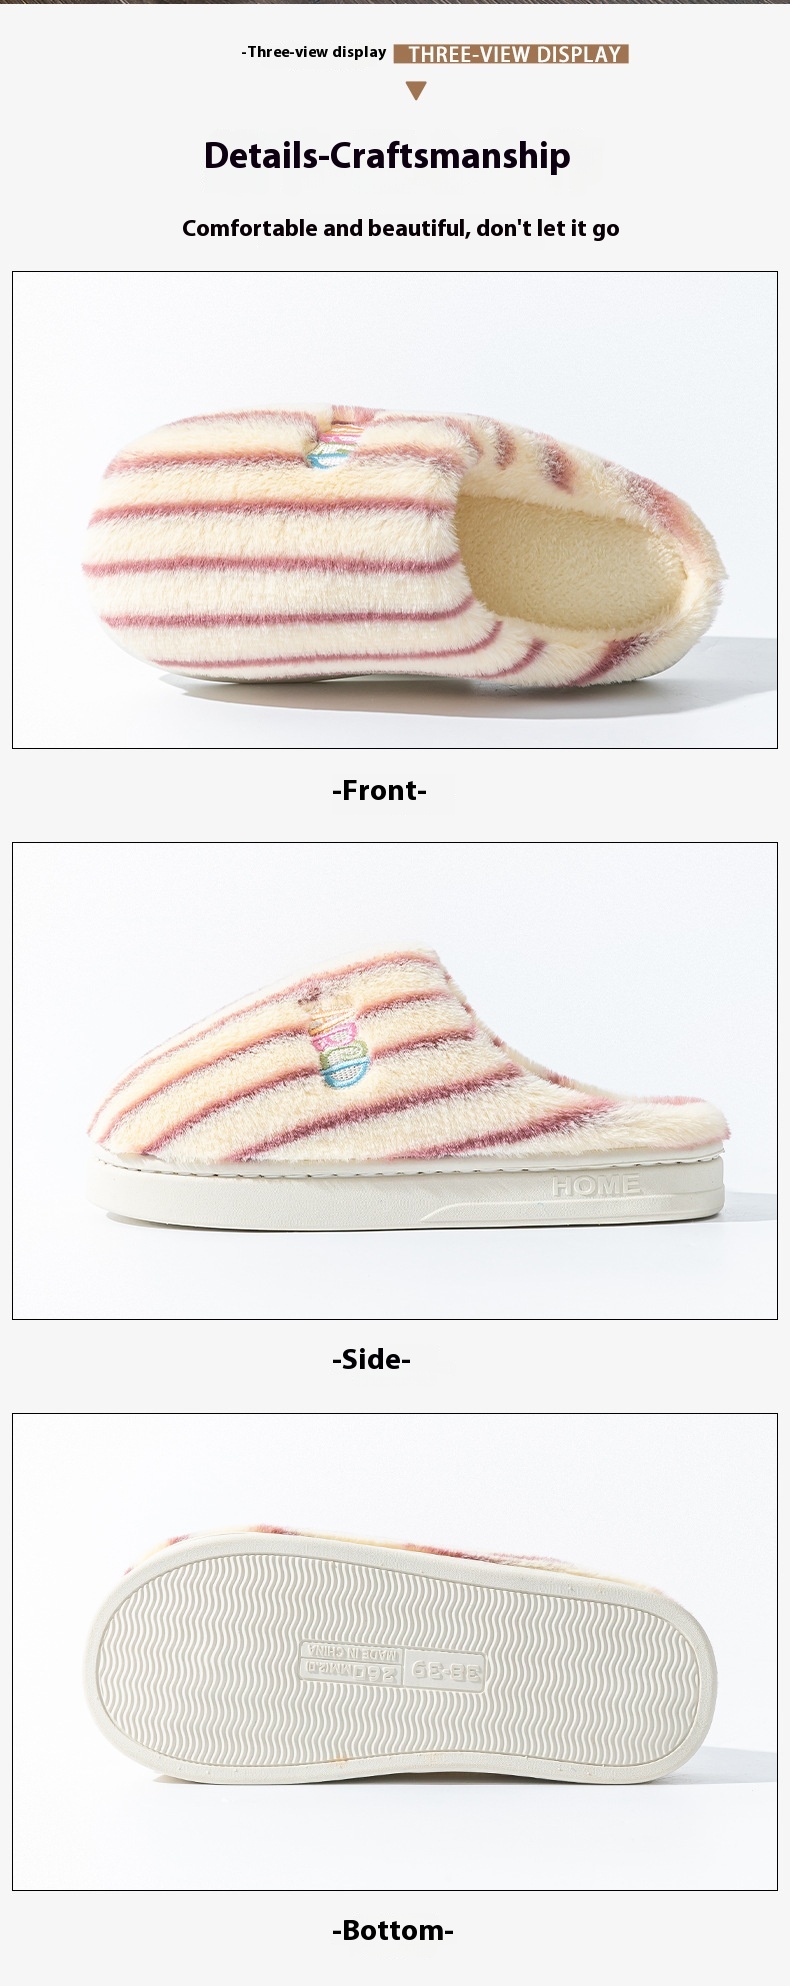Click the Details-Craftsmanship heading
The height and width of the screenshot is (1986, 790).
pos(387,156)
